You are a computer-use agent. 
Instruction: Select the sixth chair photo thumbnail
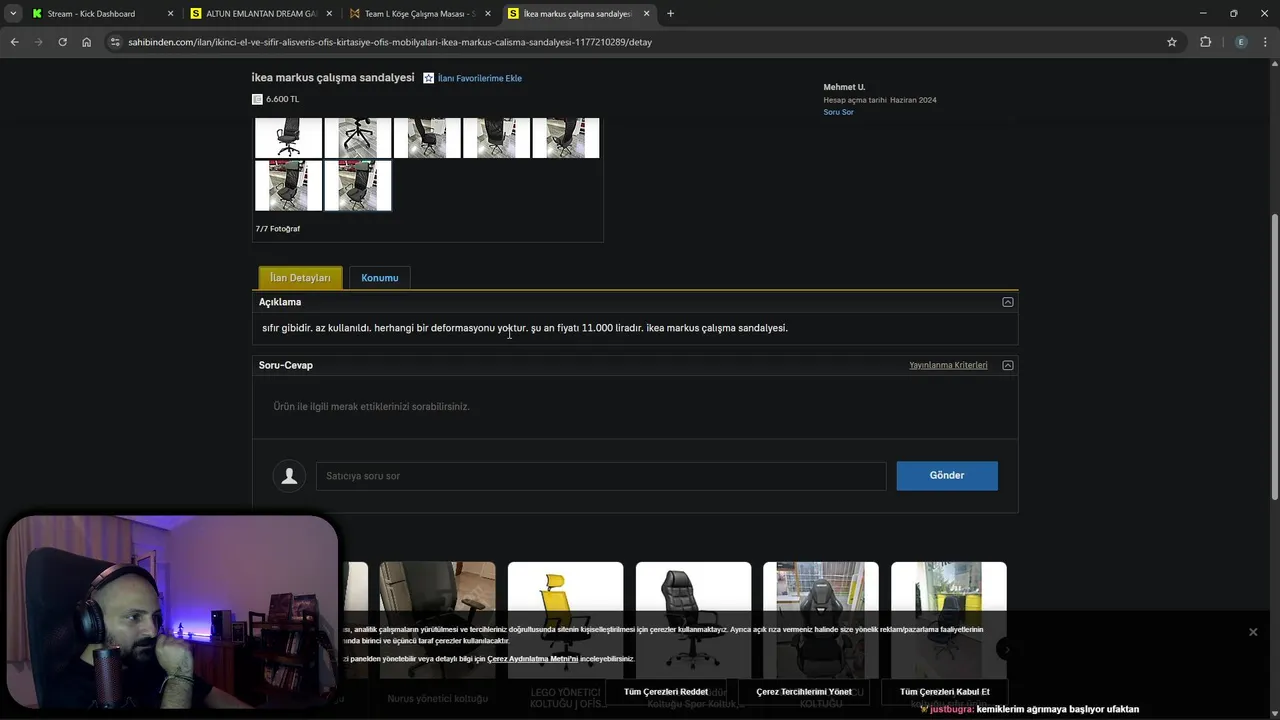coord(288,185)
